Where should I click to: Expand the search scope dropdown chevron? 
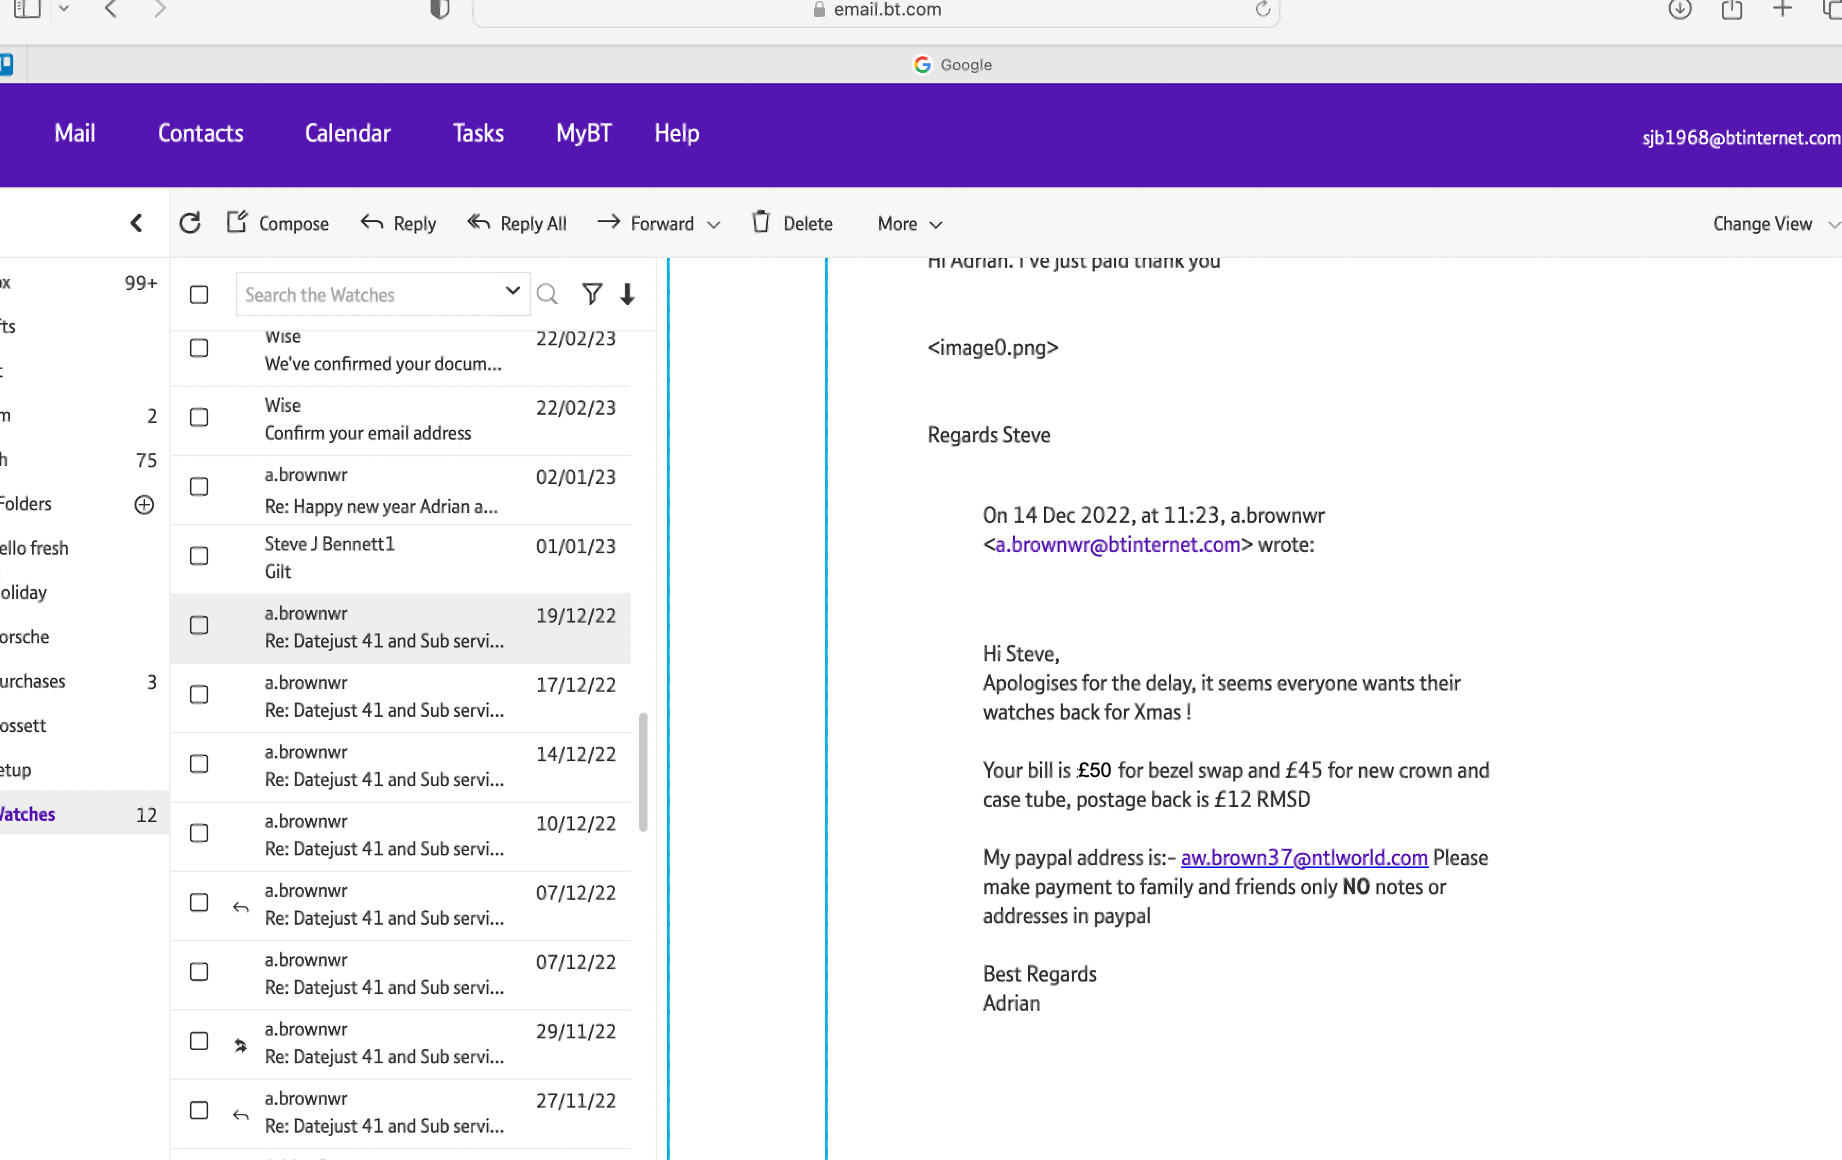[x=512, y=291]
